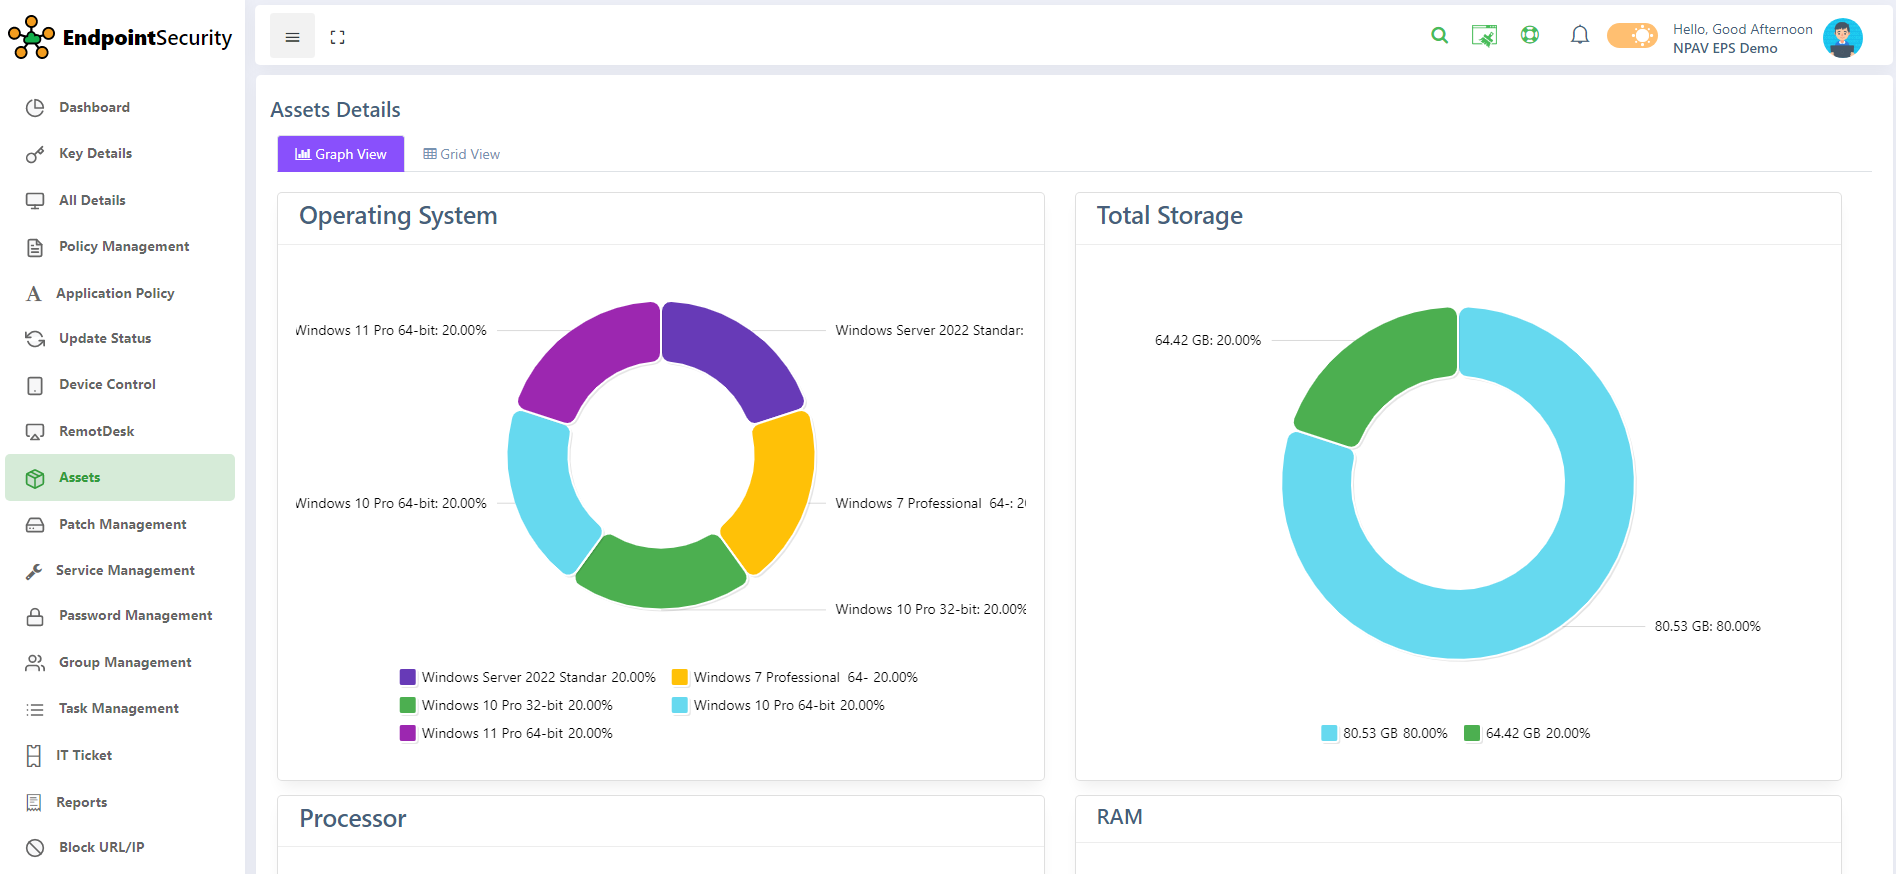
Task: Click the Operating System chart heading
Action: [x=398, y=216]
